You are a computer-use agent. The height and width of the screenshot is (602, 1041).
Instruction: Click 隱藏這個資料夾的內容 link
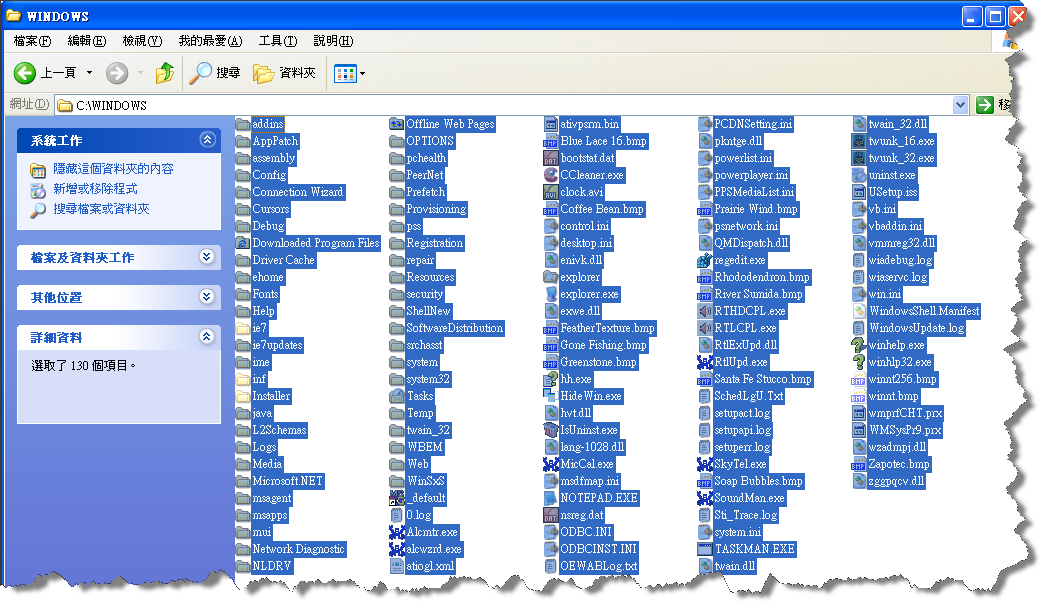tap(114, 169)
